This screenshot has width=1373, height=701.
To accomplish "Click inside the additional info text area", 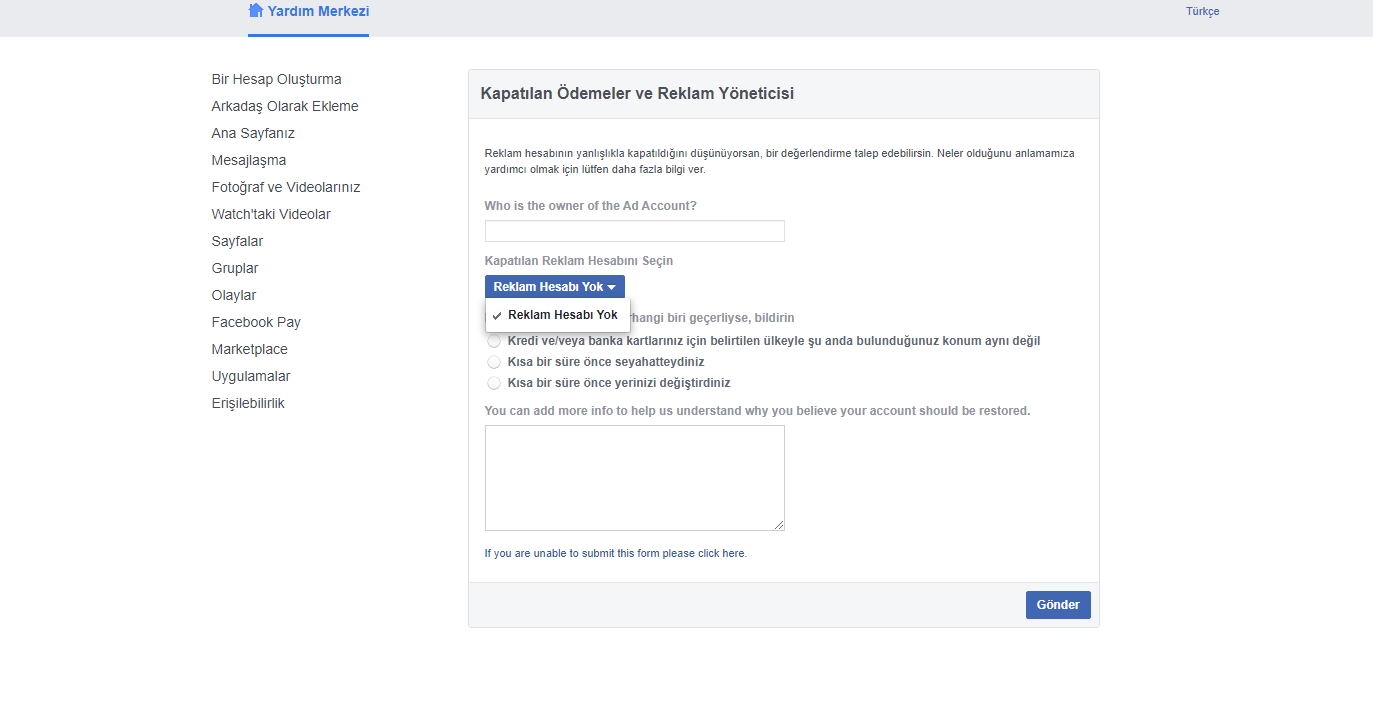I will click(635, 478).
